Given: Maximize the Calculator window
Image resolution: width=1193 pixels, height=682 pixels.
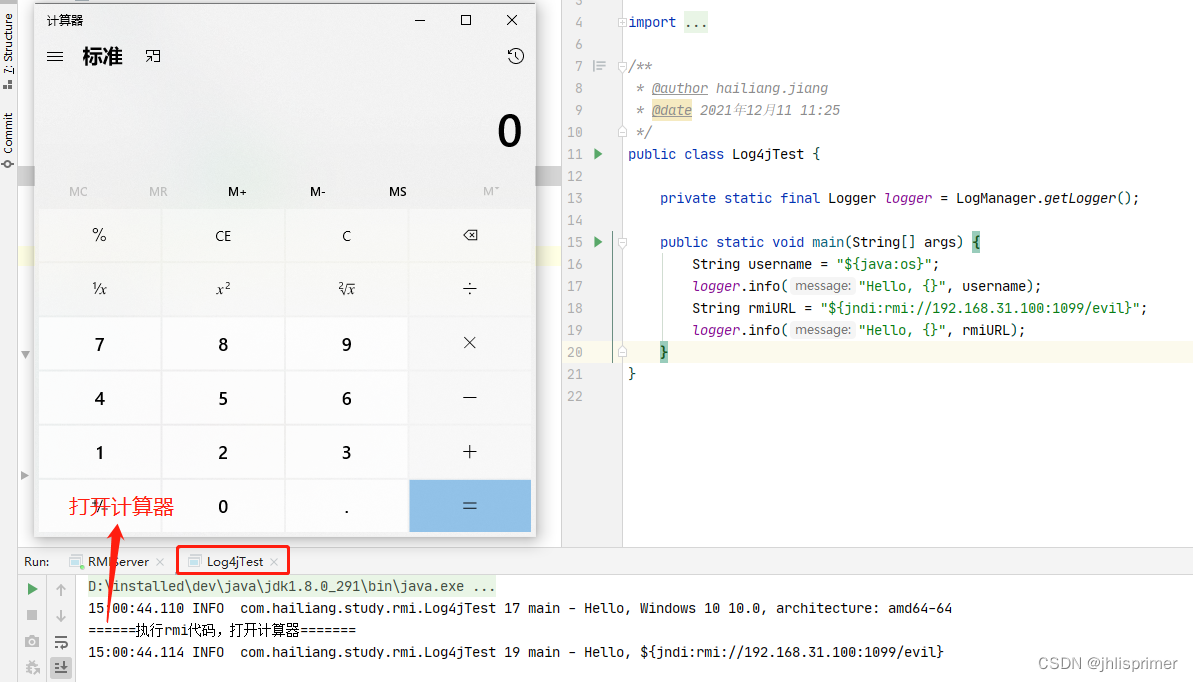Looking at the screenshot, I should [x=466, y=21].
